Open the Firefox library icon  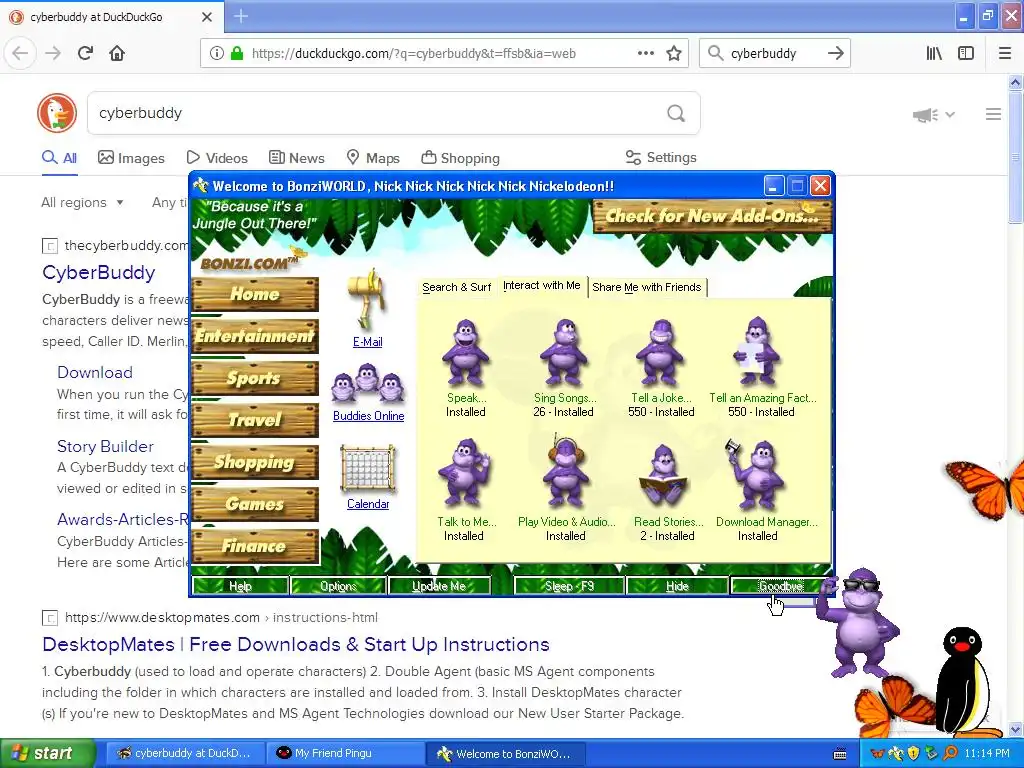click(x=934, y=53)
